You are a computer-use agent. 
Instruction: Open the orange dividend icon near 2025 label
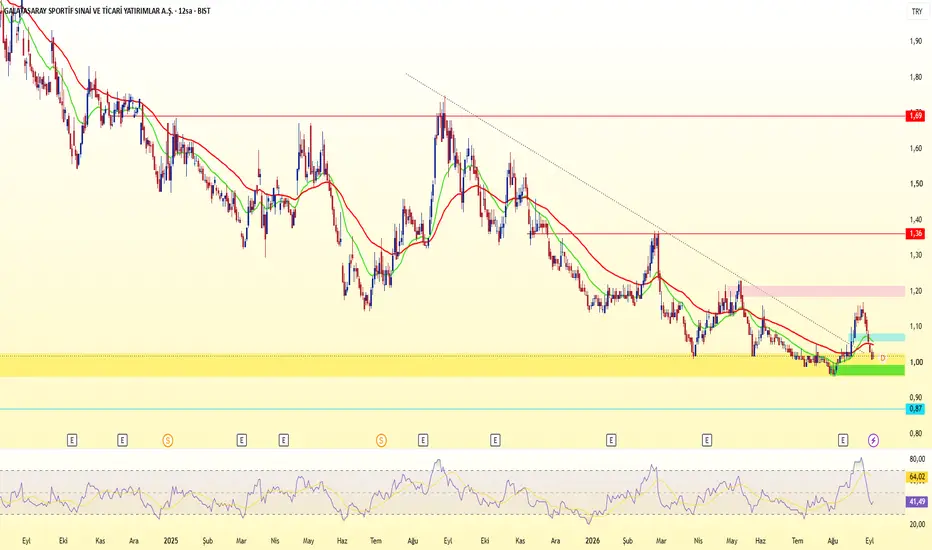pyautogui.click(x=168, y=440)
